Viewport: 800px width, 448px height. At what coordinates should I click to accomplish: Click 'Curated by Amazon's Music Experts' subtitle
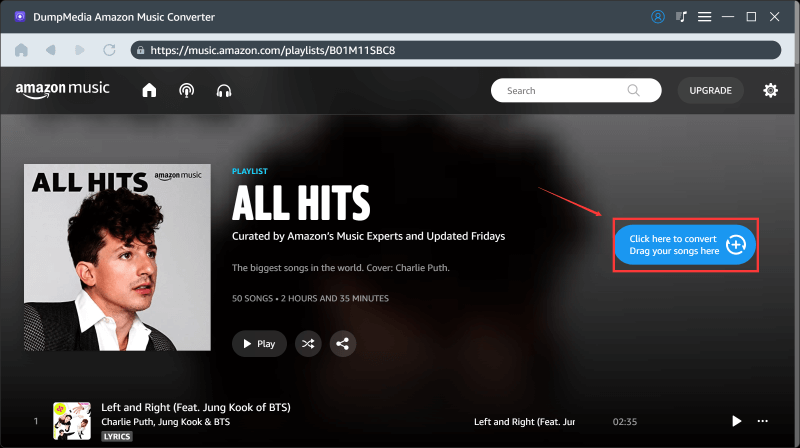tap(368, 236)
